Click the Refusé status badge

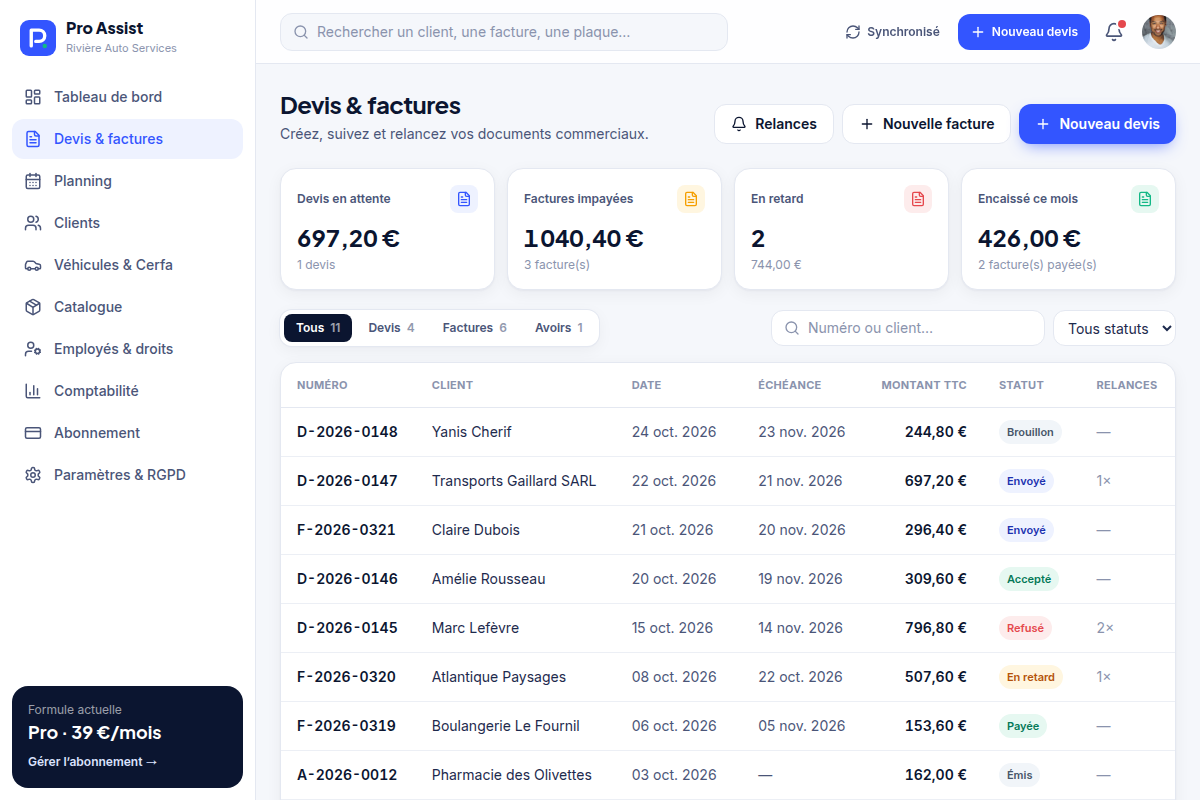(x=1025, y=628)
